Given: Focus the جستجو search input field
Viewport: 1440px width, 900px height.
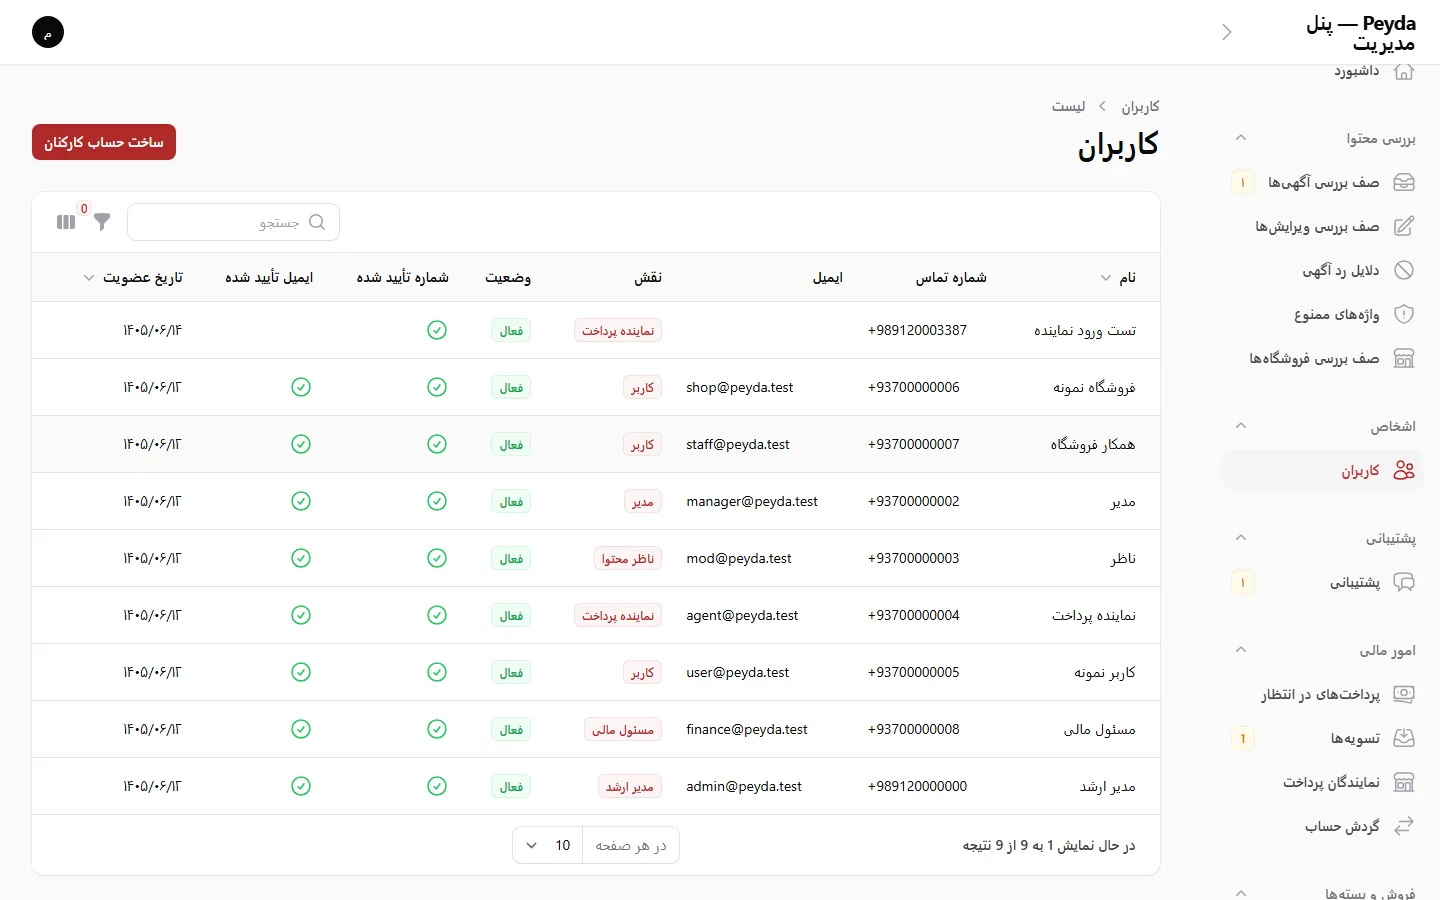Looking at the screenshot, I should click(233, 222).
